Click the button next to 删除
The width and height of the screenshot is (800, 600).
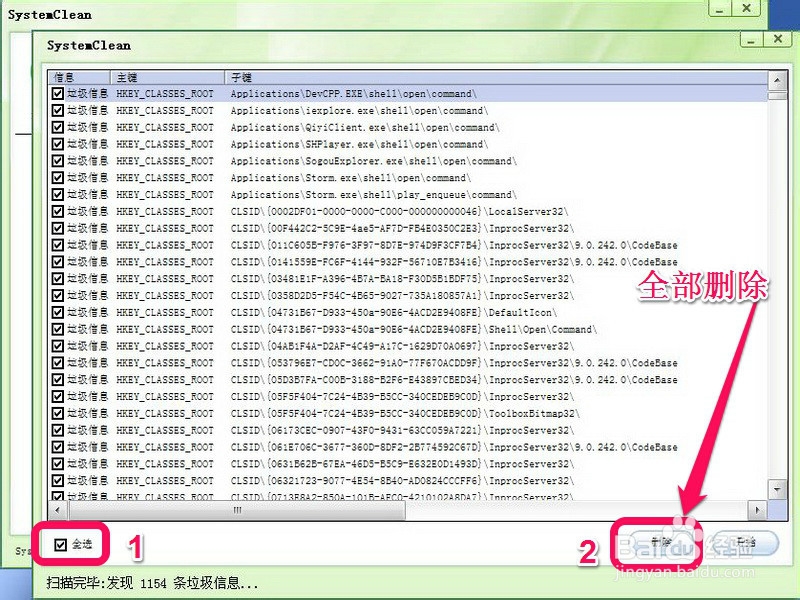tap(745, 543)
